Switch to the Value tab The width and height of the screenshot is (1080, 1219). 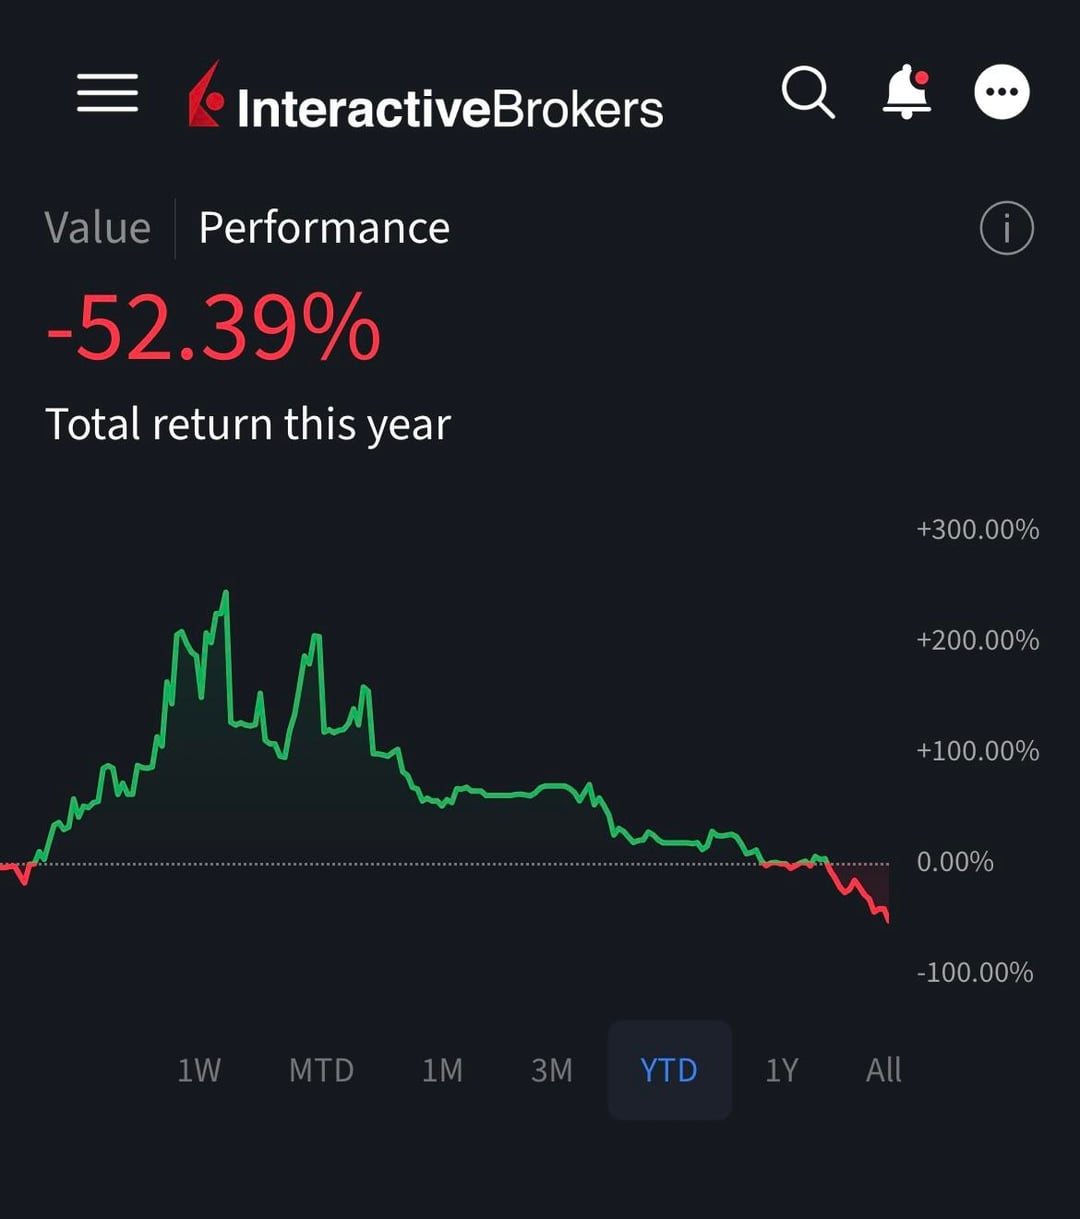97,228
